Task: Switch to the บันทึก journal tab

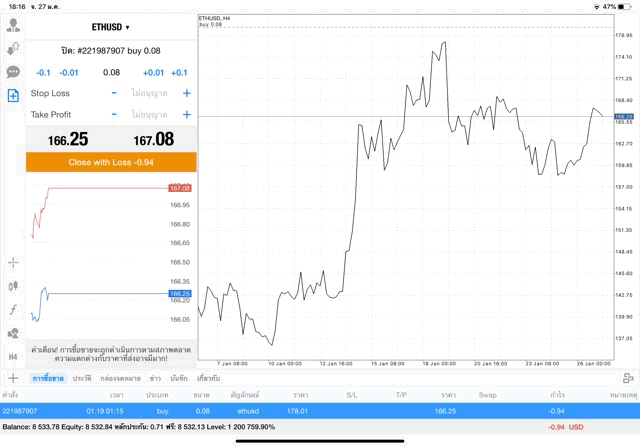Action: [x=179, y=378]
